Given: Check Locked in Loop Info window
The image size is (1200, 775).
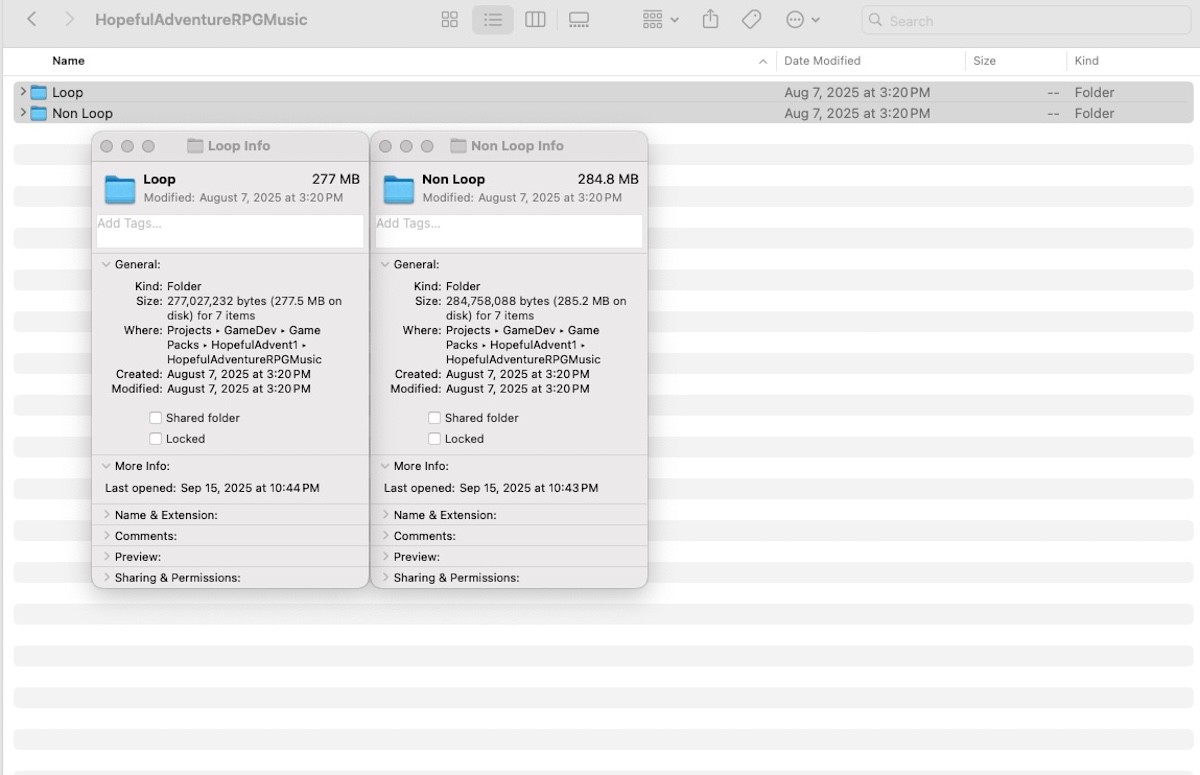Looking at the screenshot, I should (155, 439).
